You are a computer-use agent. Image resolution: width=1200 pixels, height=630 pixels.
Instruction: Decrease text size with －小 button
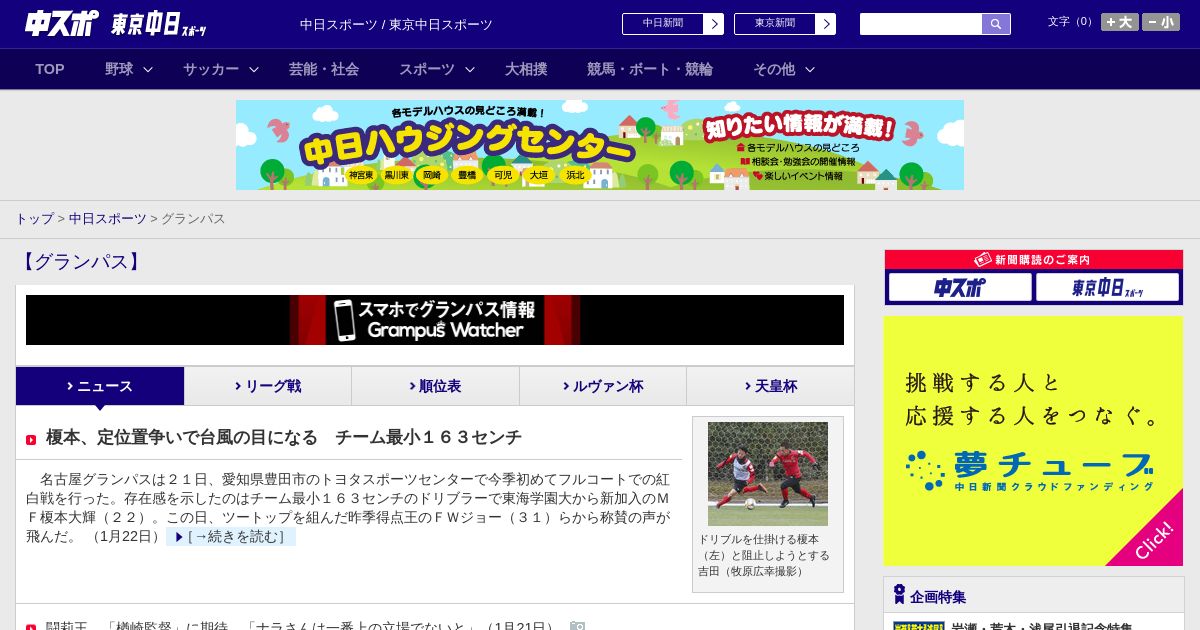pos(1161,22)
